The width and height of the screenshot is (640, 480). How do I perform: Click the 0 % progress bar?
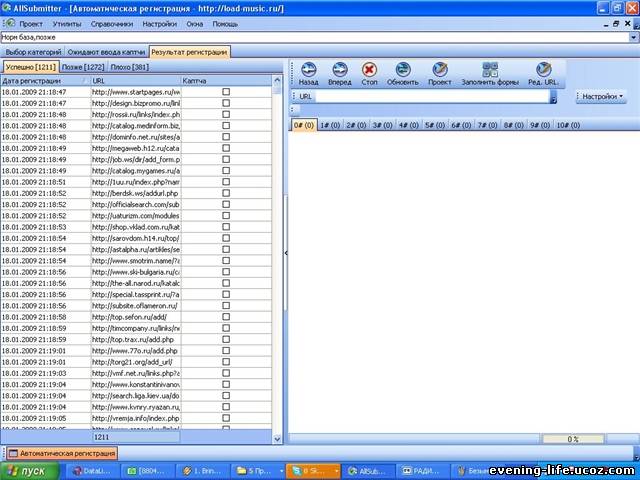click(573, 439)
